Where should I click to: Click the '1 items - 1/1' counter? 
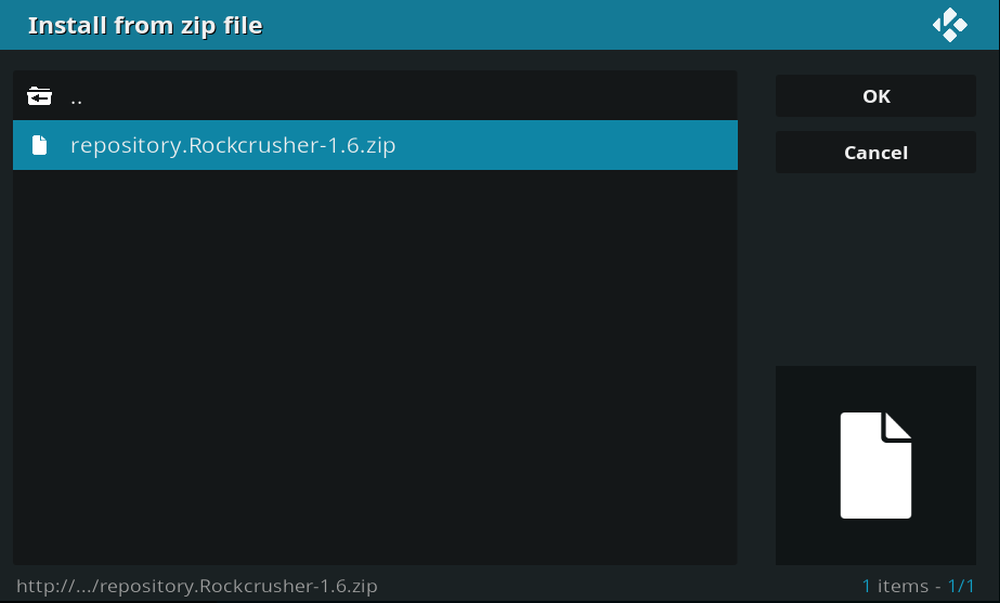(918, 586)
